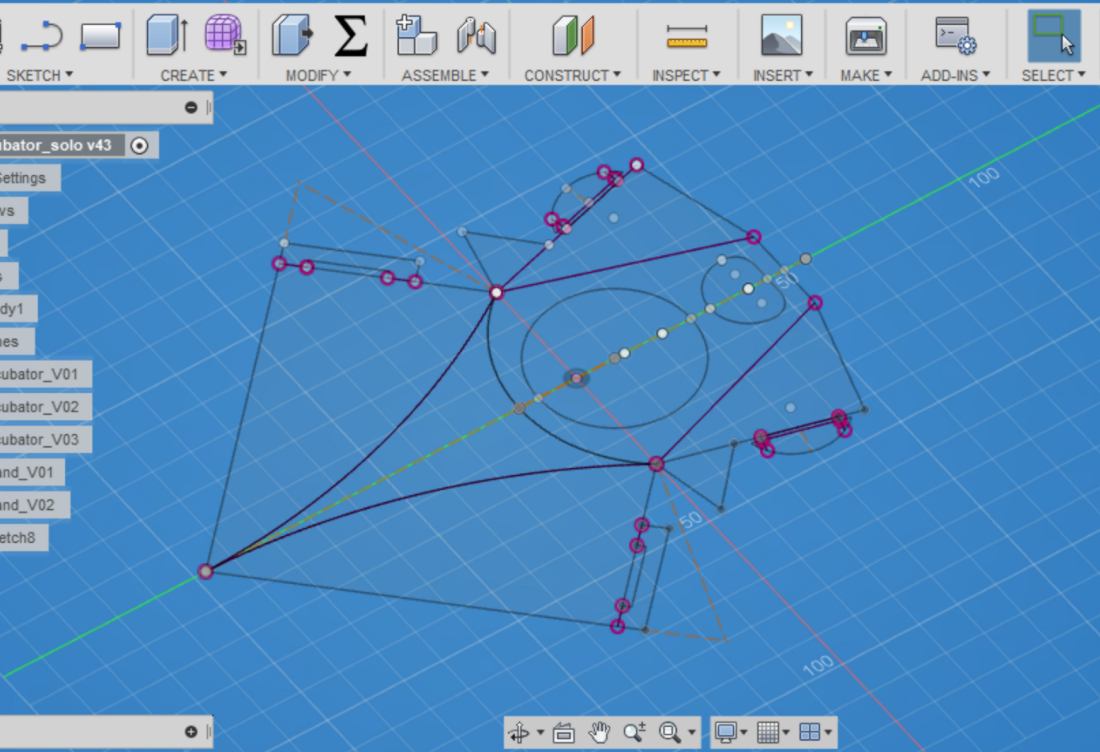
Task: Click the New Component assemble icon
Action: 416,35
